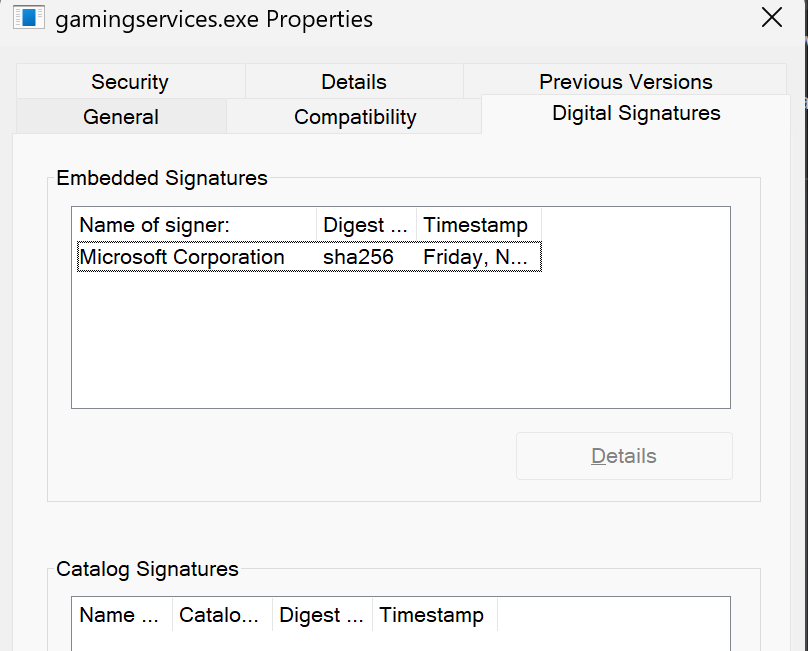Click the Timestamp header in Embedded Signatures
Screen dimensions: 808x651
point(478,225)
